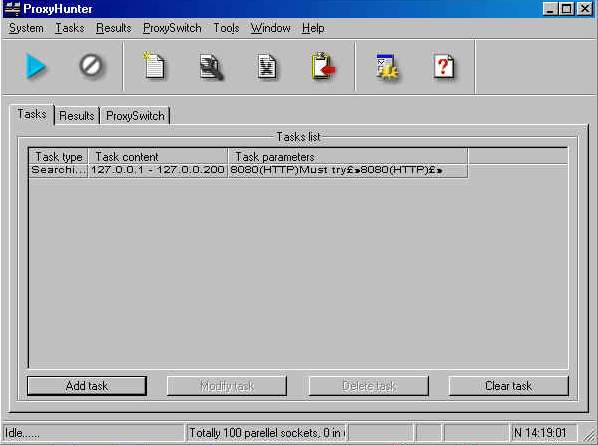This screenshot has width=598, height=445.
Task: Click the ProxyHunter title bar app icon
Action: click(12, 8)
